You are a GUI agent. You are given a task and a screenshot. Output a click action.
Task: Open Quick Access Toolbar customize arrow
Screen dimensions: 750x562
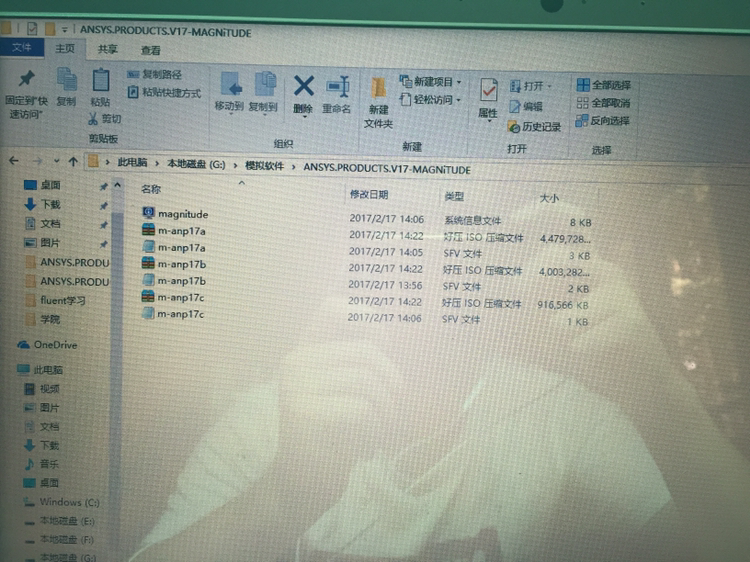(x=64, y=30)
